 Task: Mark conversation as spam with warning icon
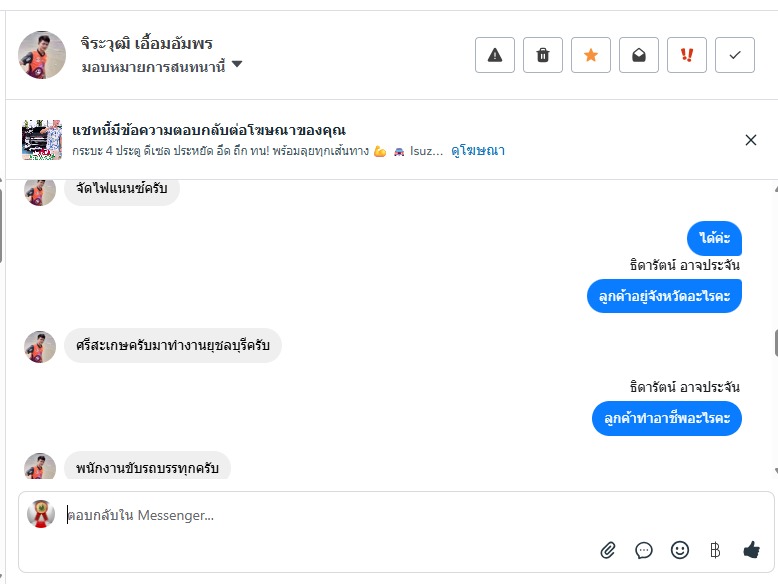(495, 55)
